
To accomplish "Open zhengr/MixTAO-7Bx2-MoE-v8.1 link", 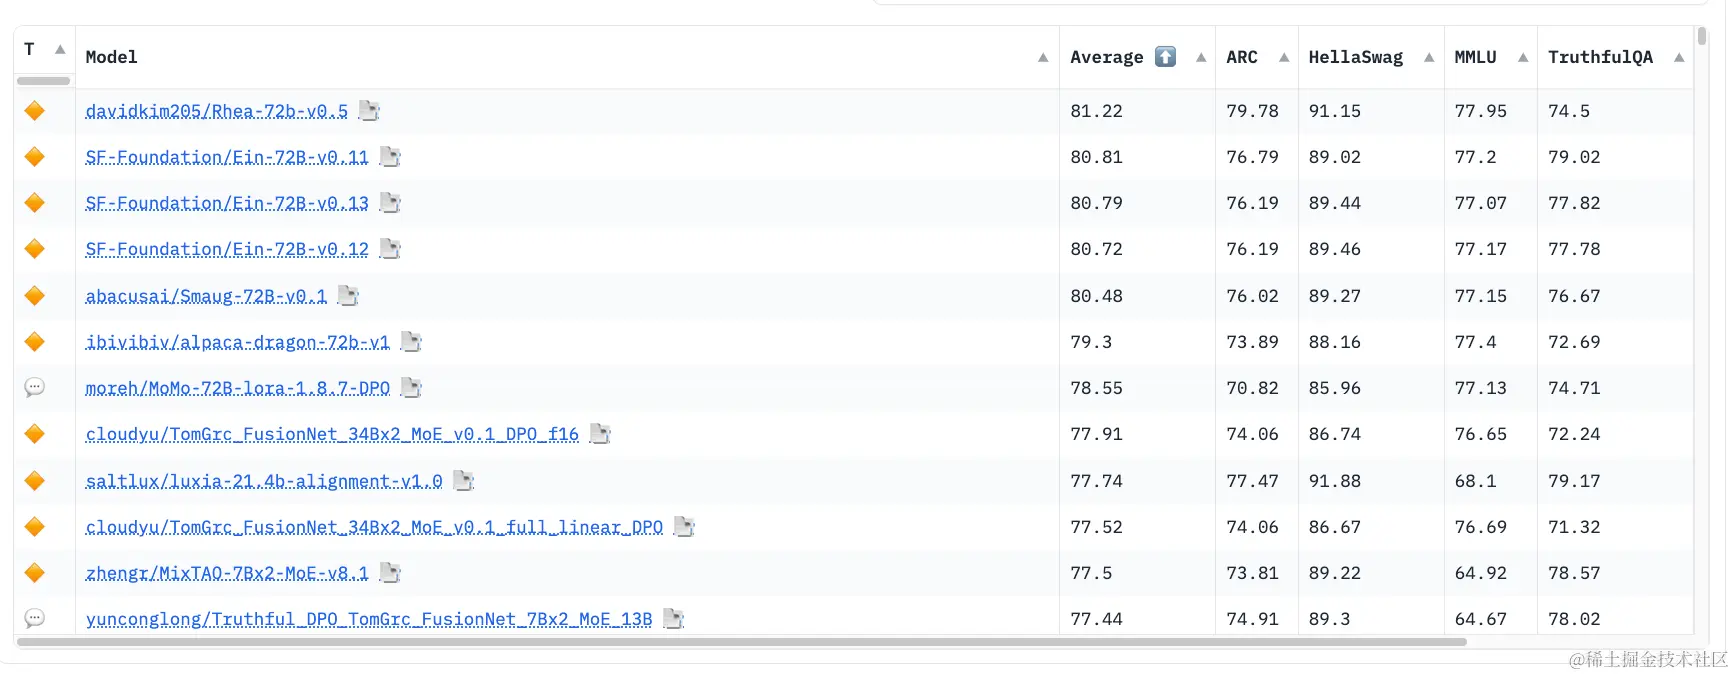I will (227, 573).
